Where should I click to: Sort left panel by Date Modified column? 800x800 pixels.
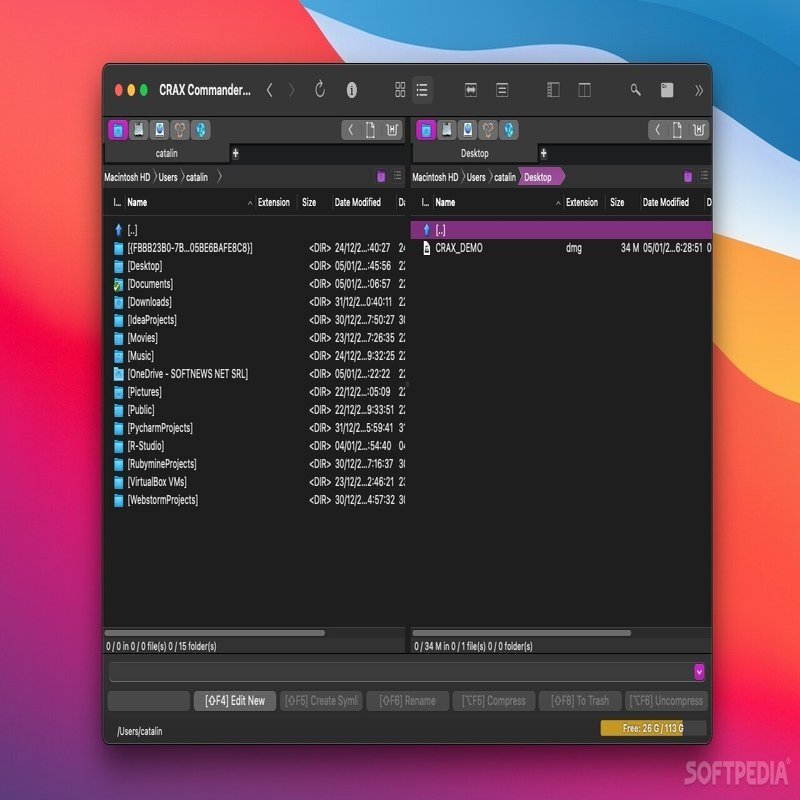363,203
